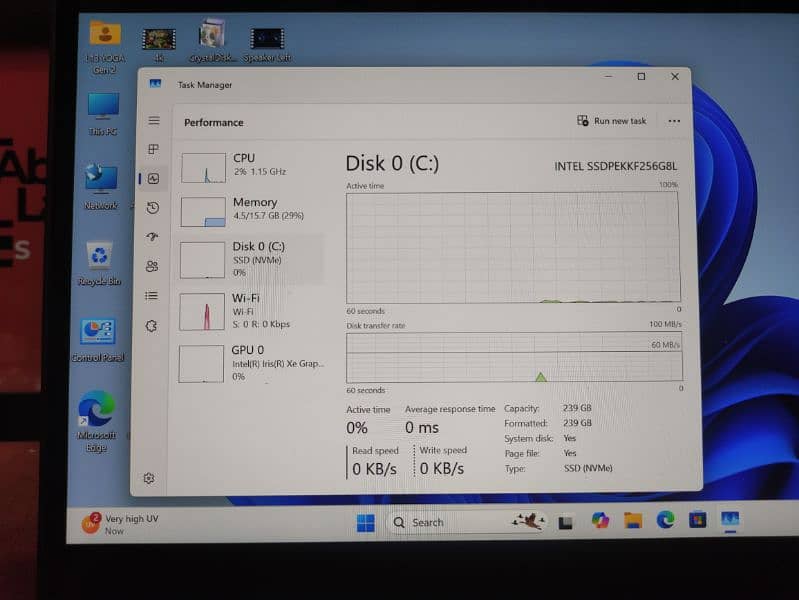Click the CPU mini graph thumbnail
Image resolution: width=799 pixels, height=600 pixels.
tap(203, 168)
